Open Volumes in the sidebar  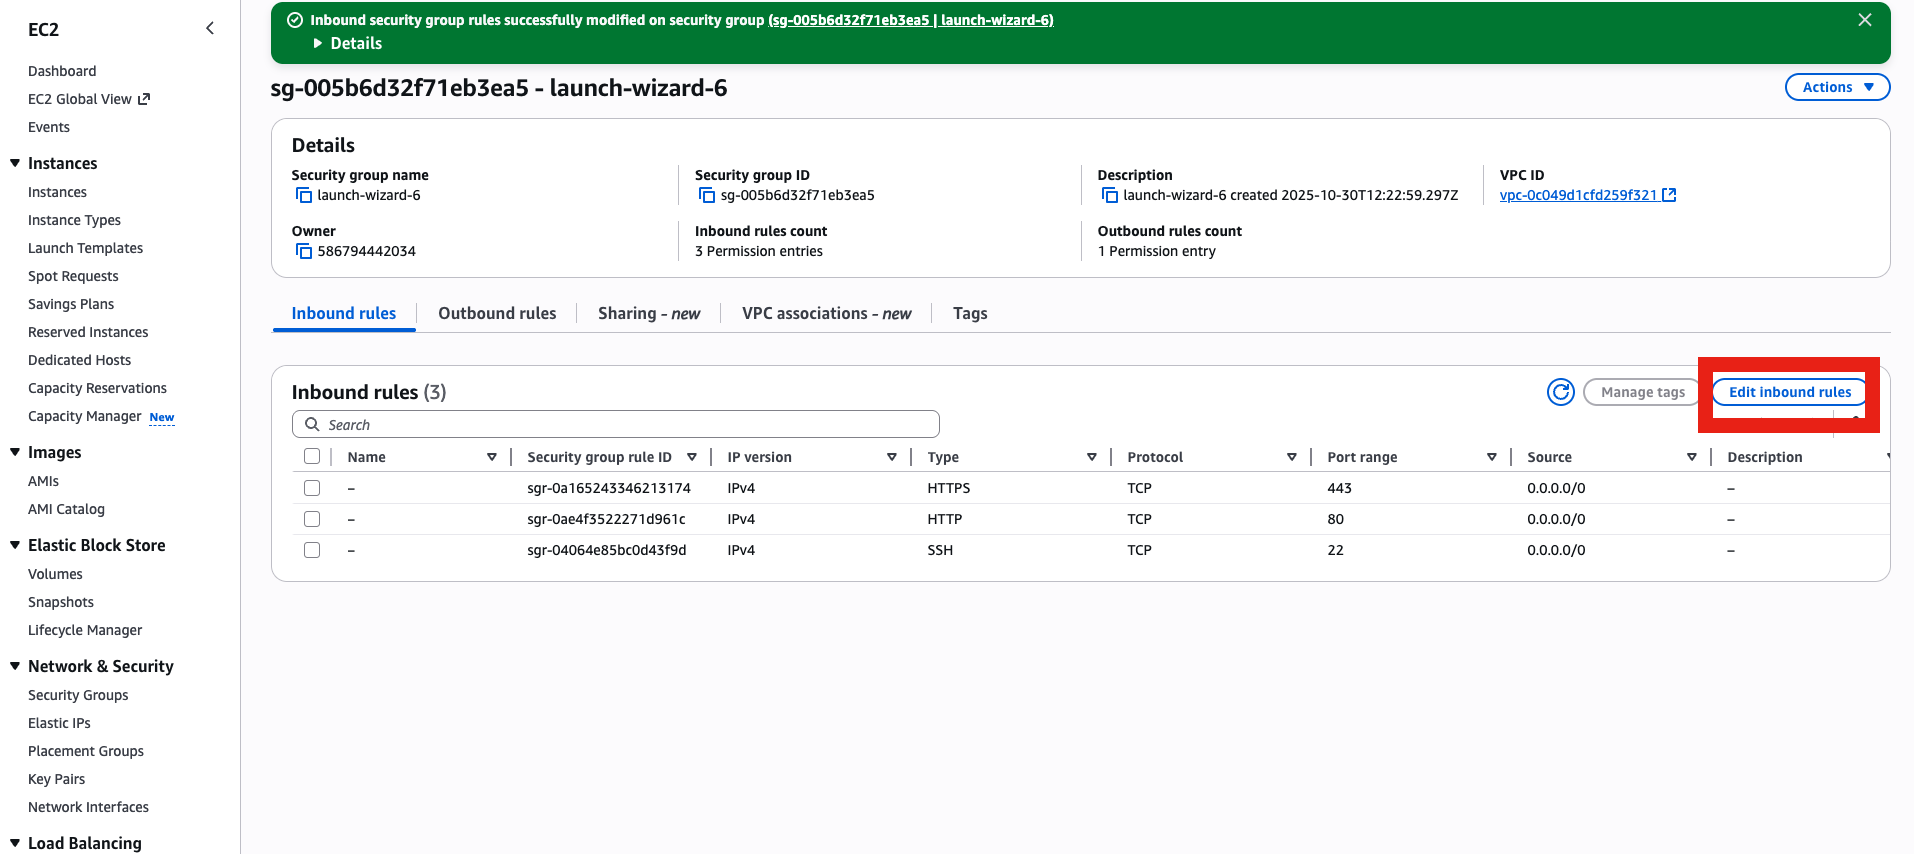tap(55, 574)
